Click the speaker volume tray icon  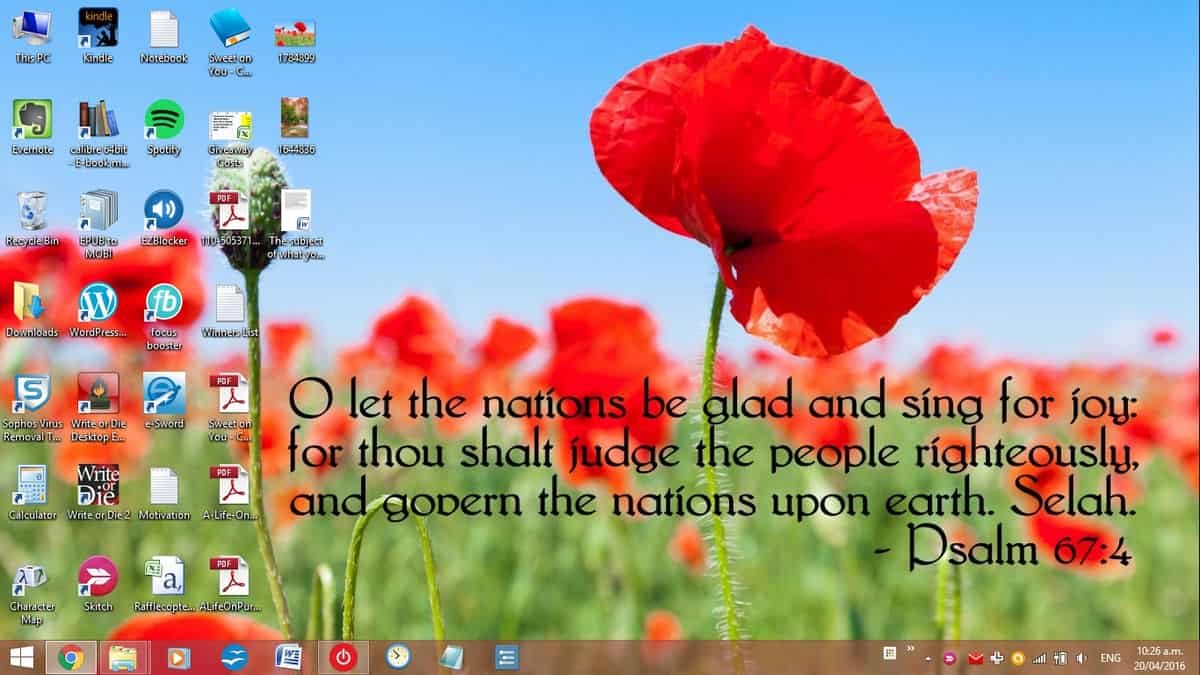tap(1081, 658)
